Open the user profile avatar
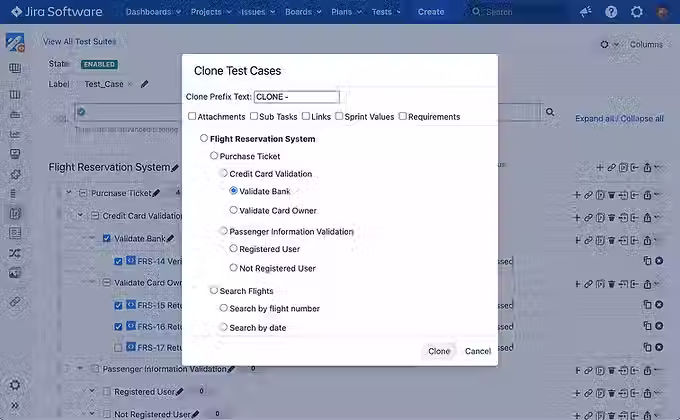The image size is (680, 420). coord(662,12)
